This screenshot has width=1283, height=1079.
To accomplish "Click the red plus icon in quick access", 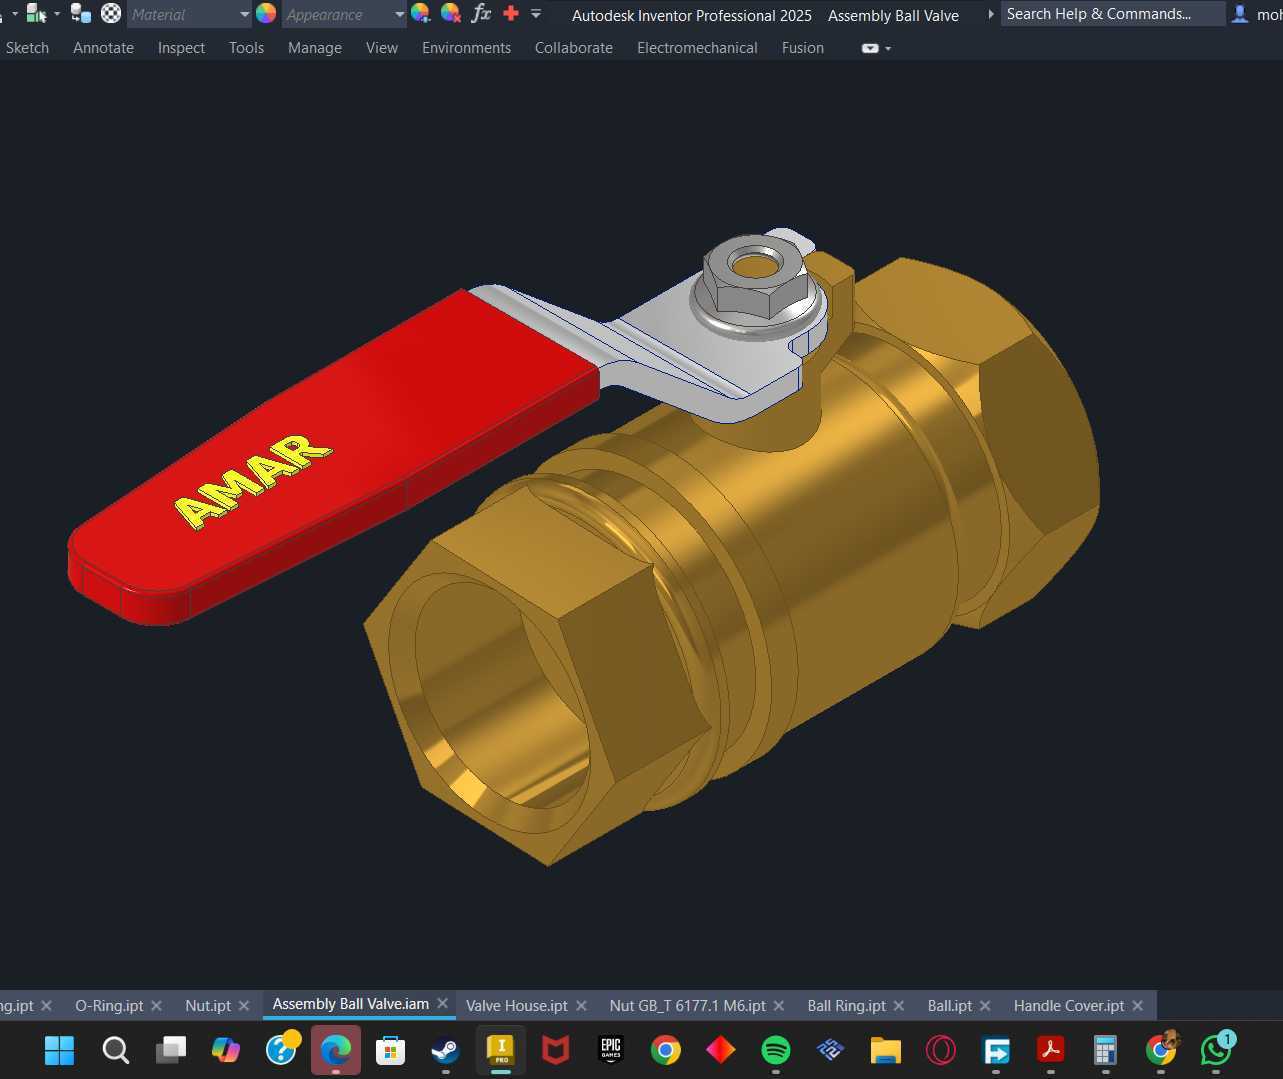I will click(x=511, y=13).
